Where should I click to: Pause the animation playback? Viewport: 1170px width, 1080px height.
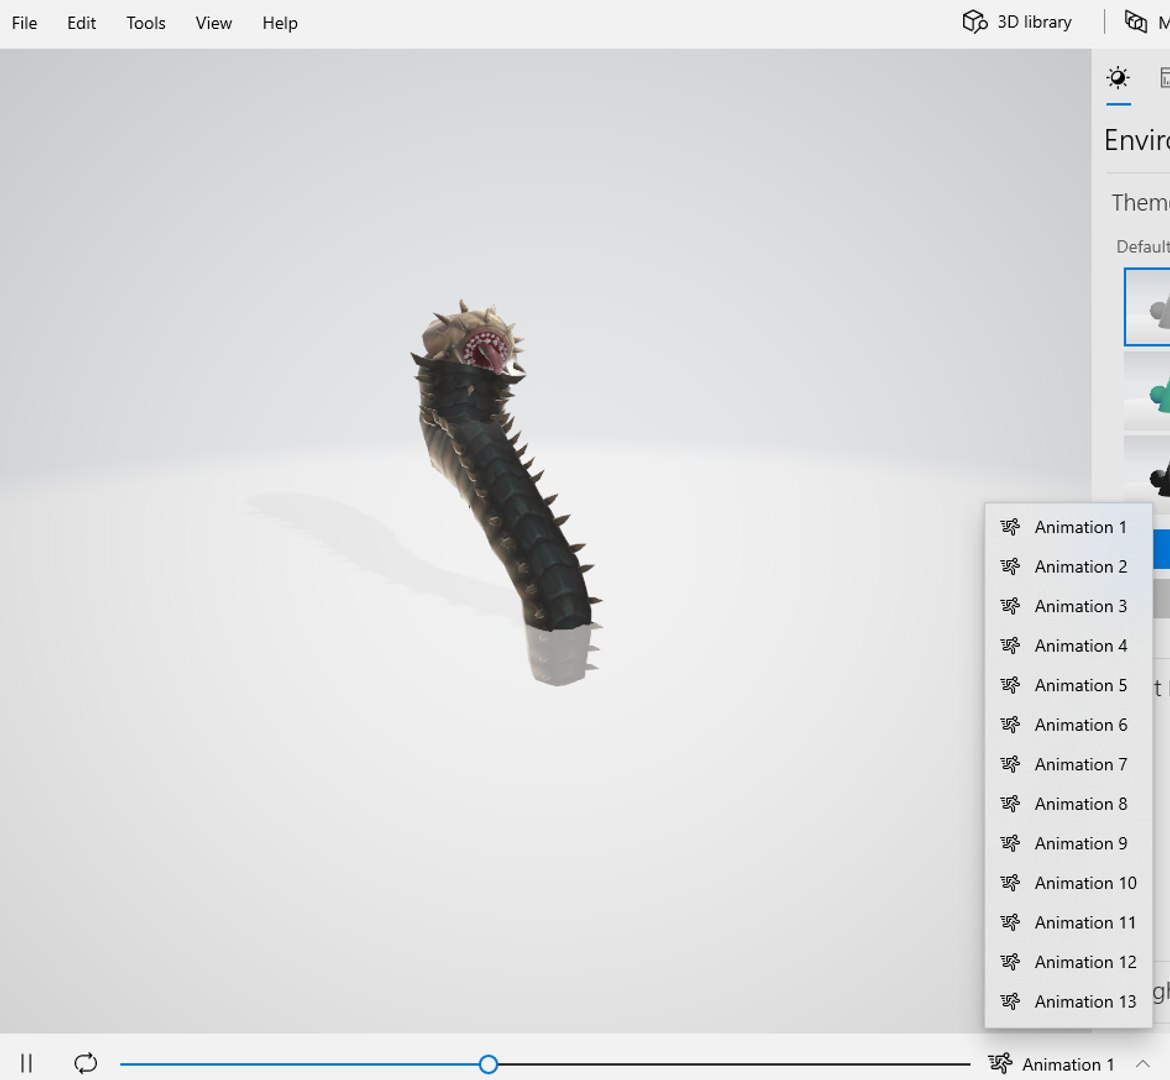(x=27, y=1063)
